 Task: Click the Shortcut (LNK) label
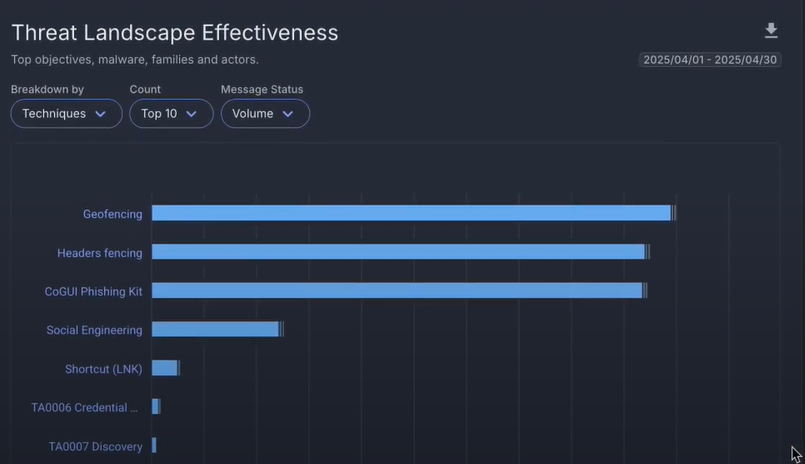pyautogui.click(x=103, y=369)
